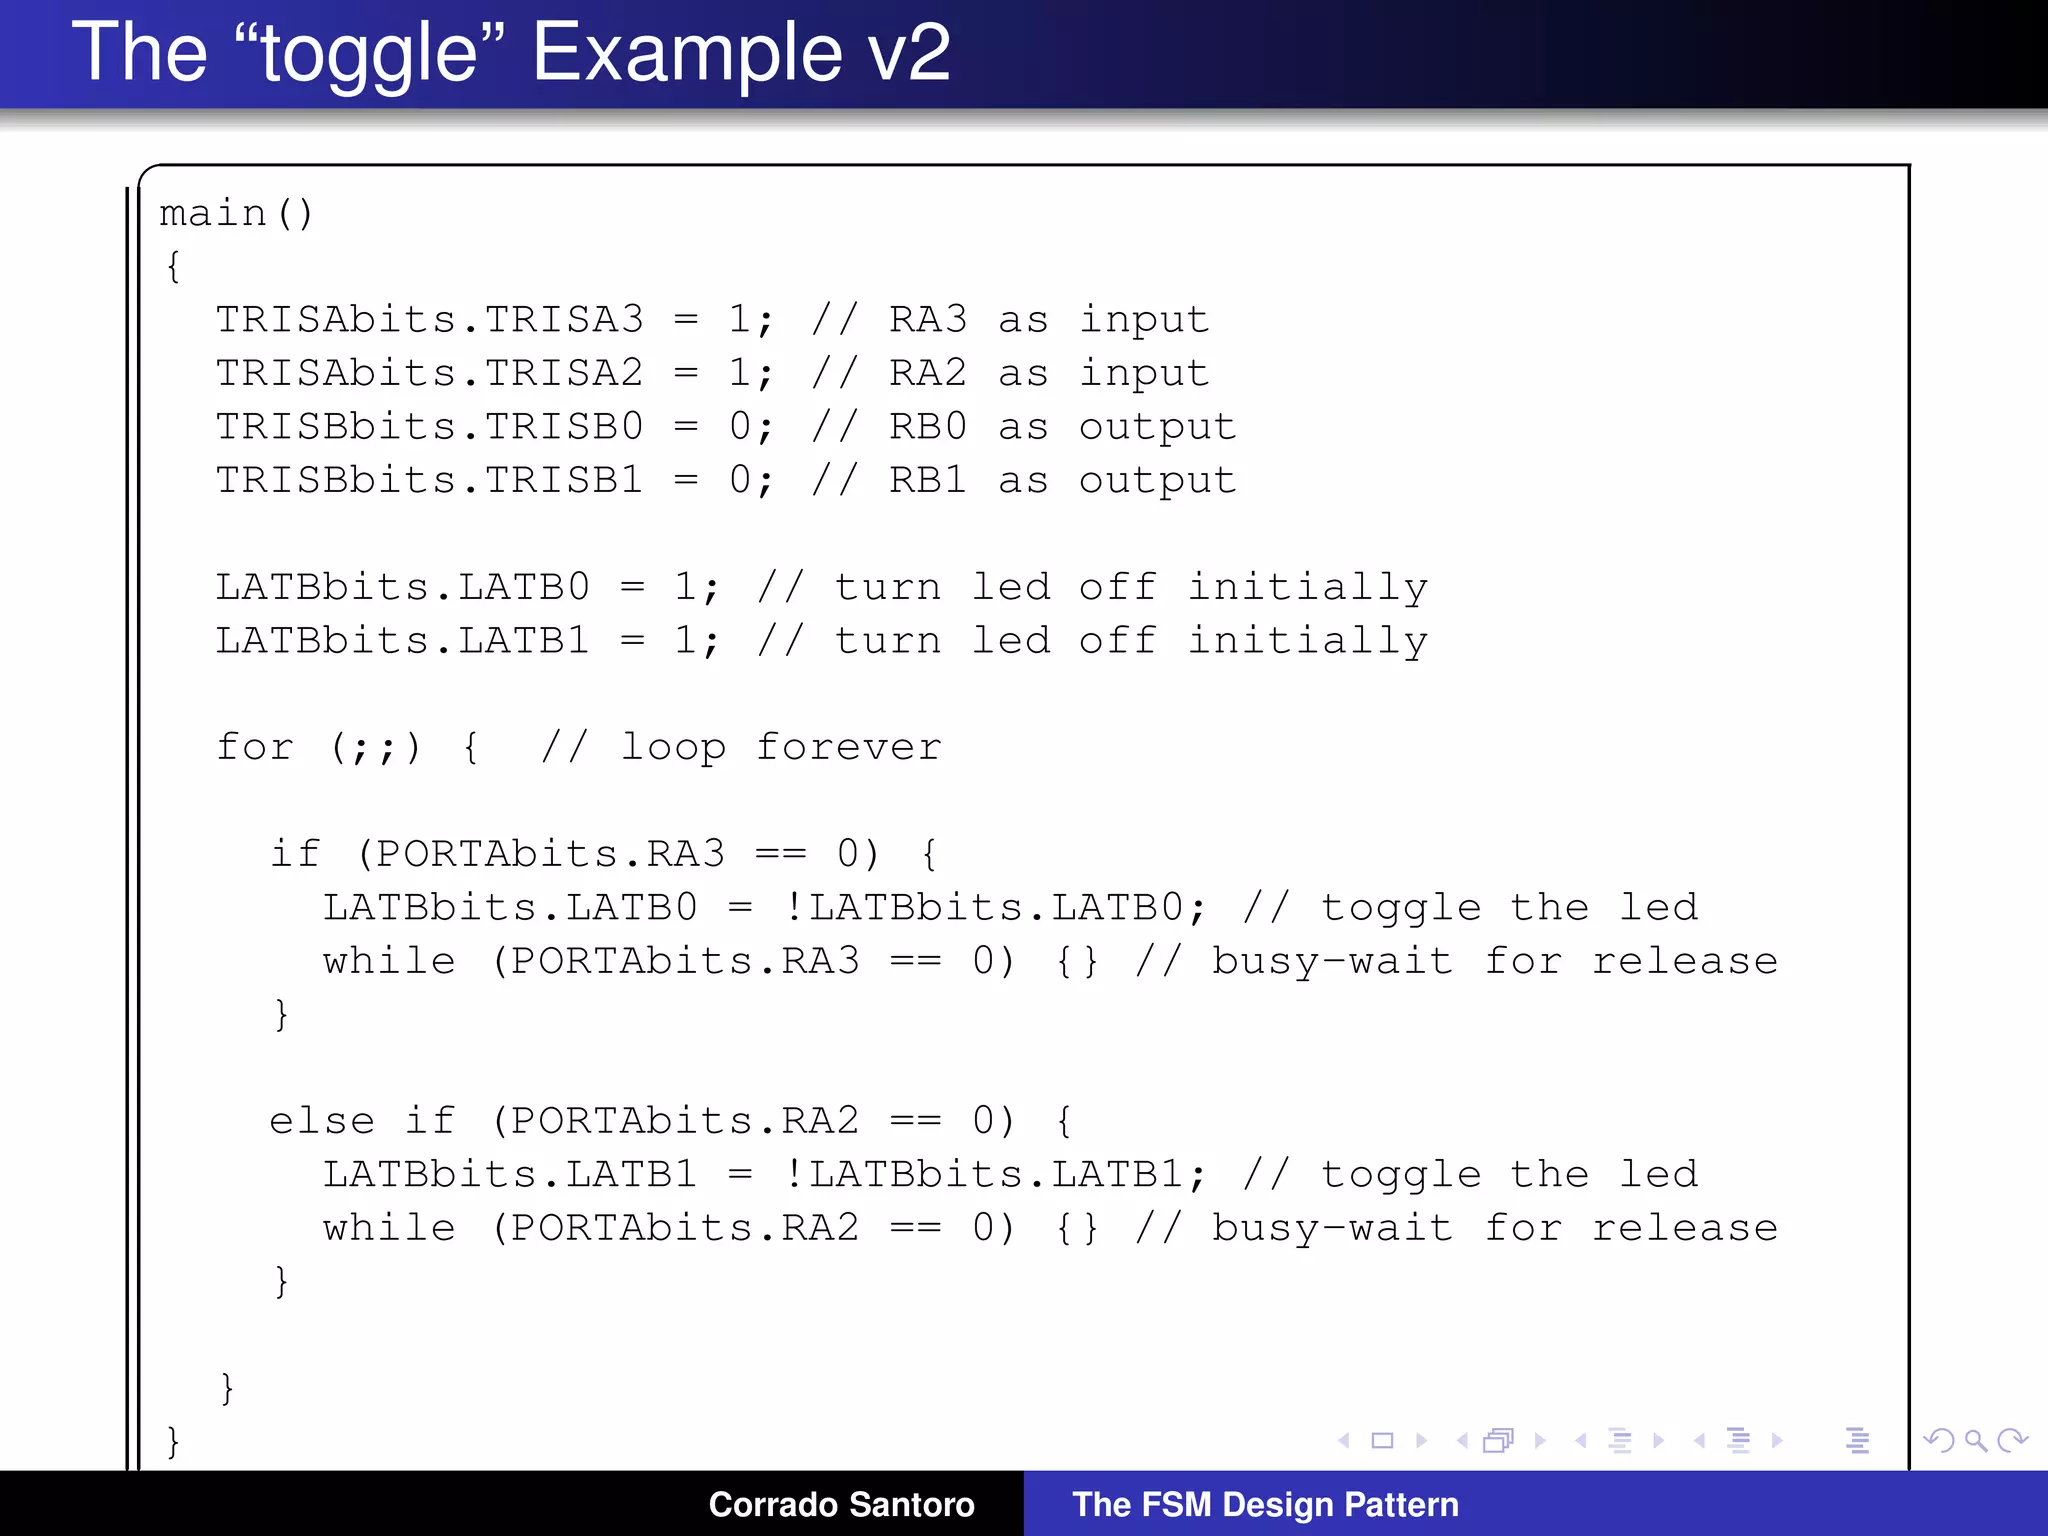The image size is (2048, 1536).
Task: Go to next frame with arrow right of stacked-frames icon
Action: pos(1540,1440)
